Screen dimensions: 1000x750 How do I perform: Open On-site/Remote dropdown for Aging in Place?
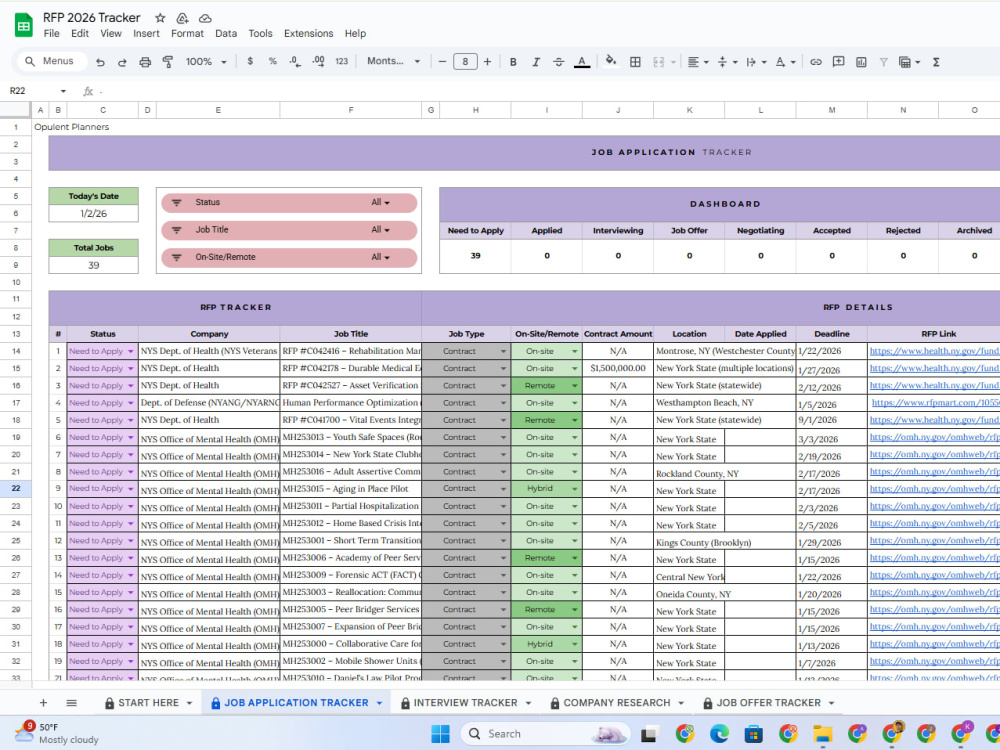point(574,489)
